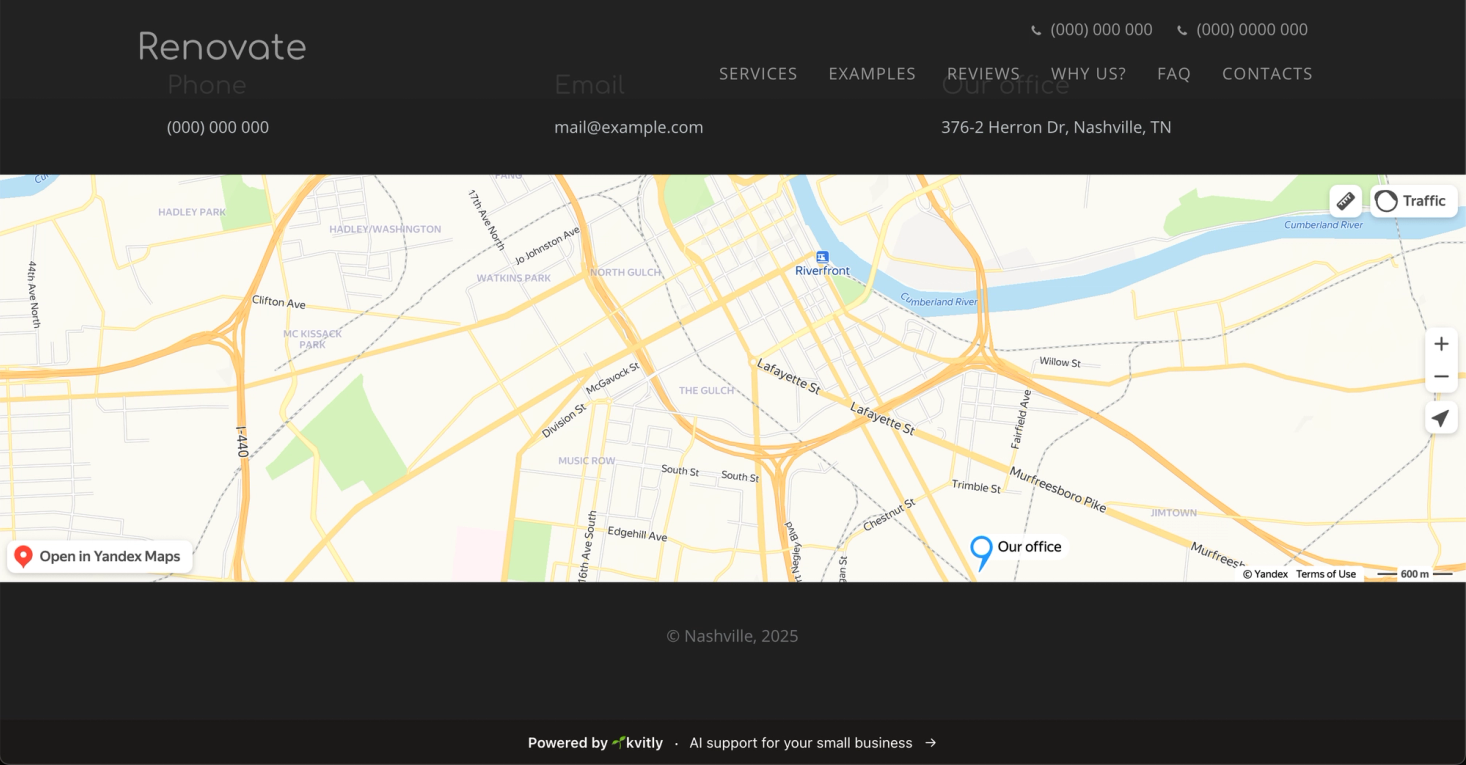Click the phone icon beside (000) 0000 000 in header
This screenshot has width=1466, height=765.
[x=1182, y=31]
